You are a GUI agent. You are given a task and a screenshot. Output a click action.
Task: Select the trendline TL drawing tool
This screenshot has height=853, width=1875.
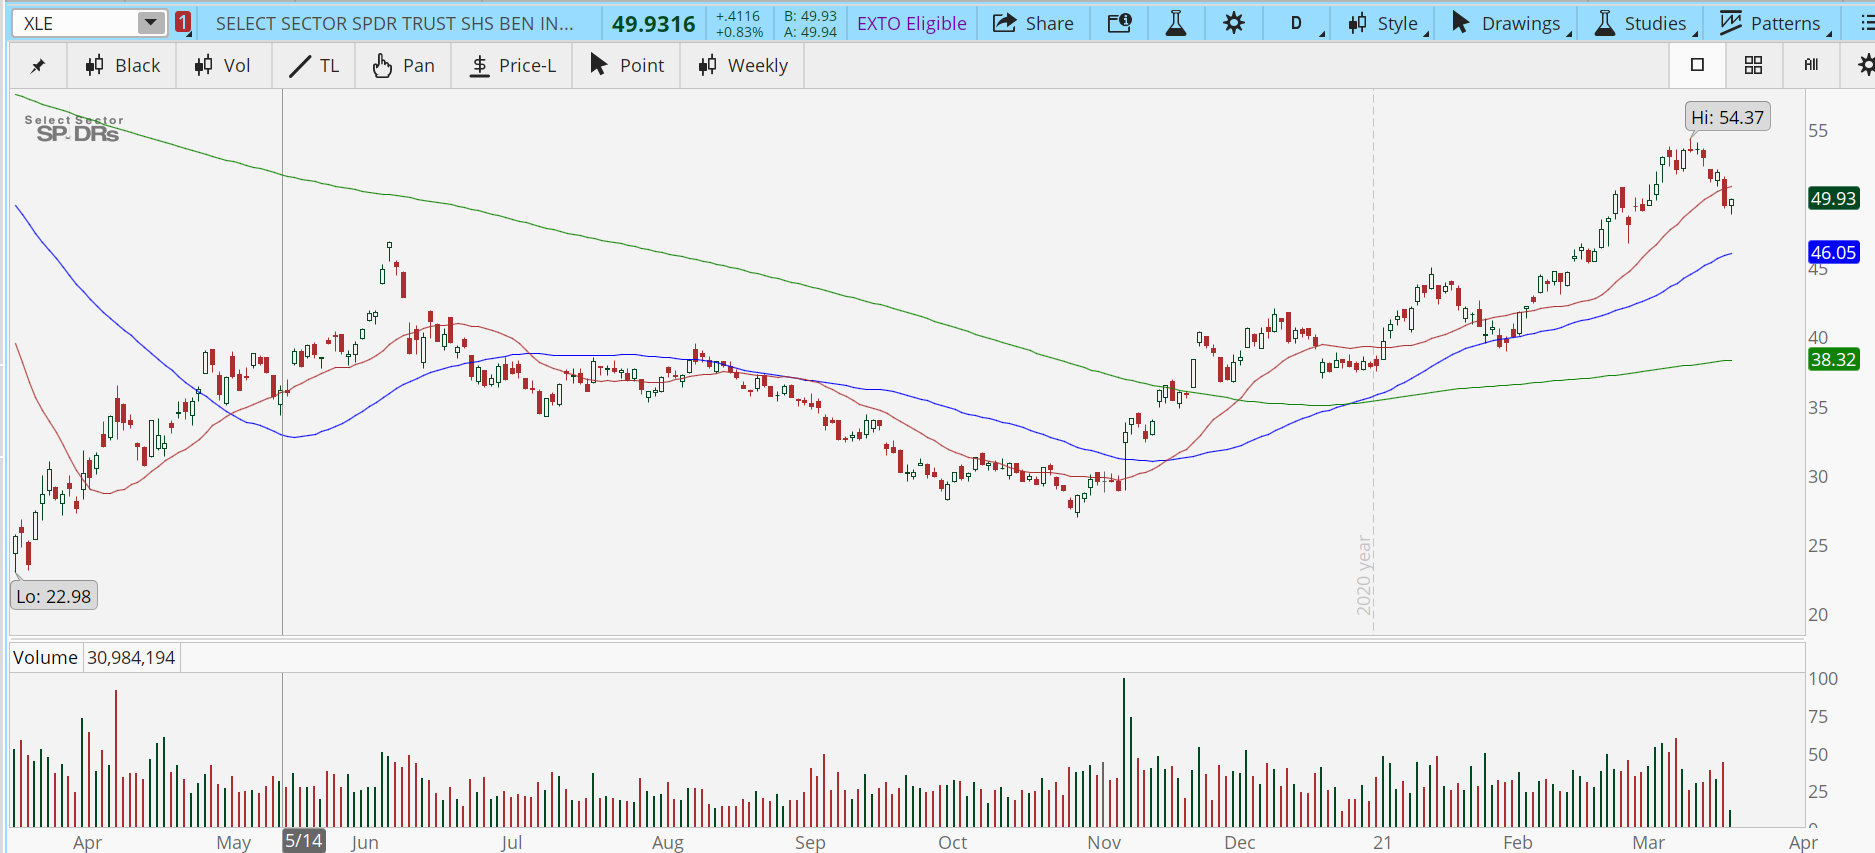pyautogui.click(x=314, y=66)
